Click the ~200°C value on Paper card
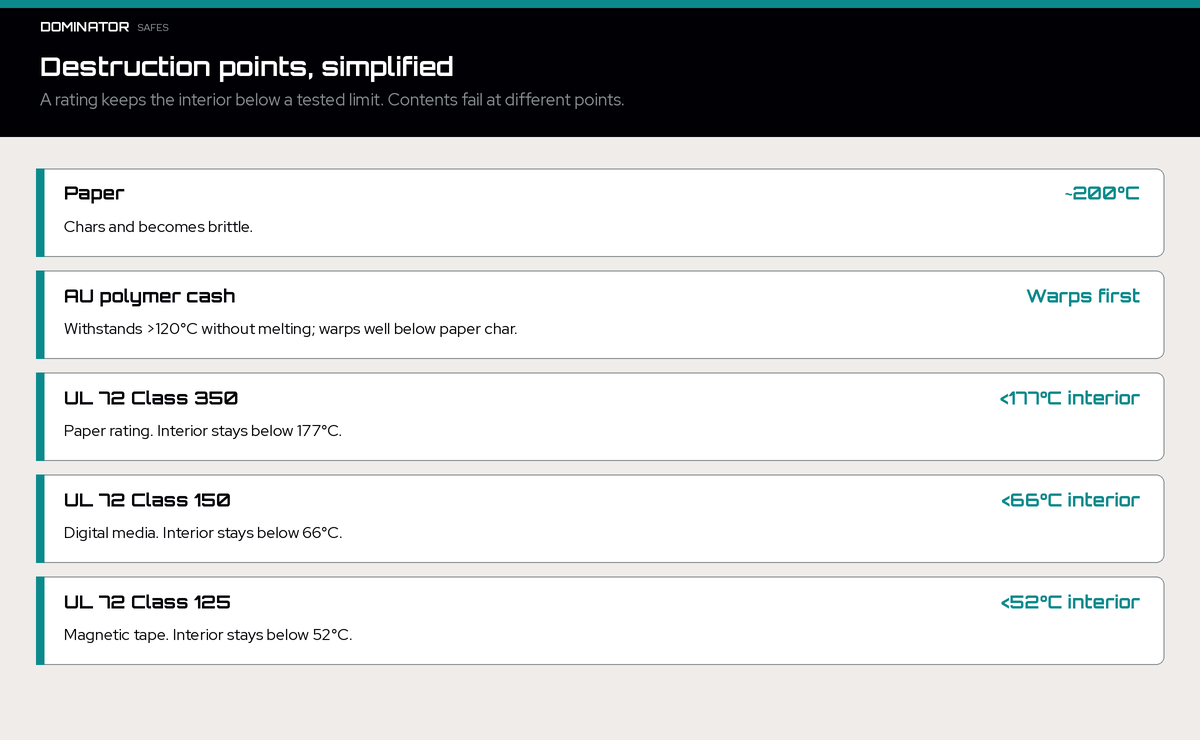 pyautogui.click(x=1102, y=193)
